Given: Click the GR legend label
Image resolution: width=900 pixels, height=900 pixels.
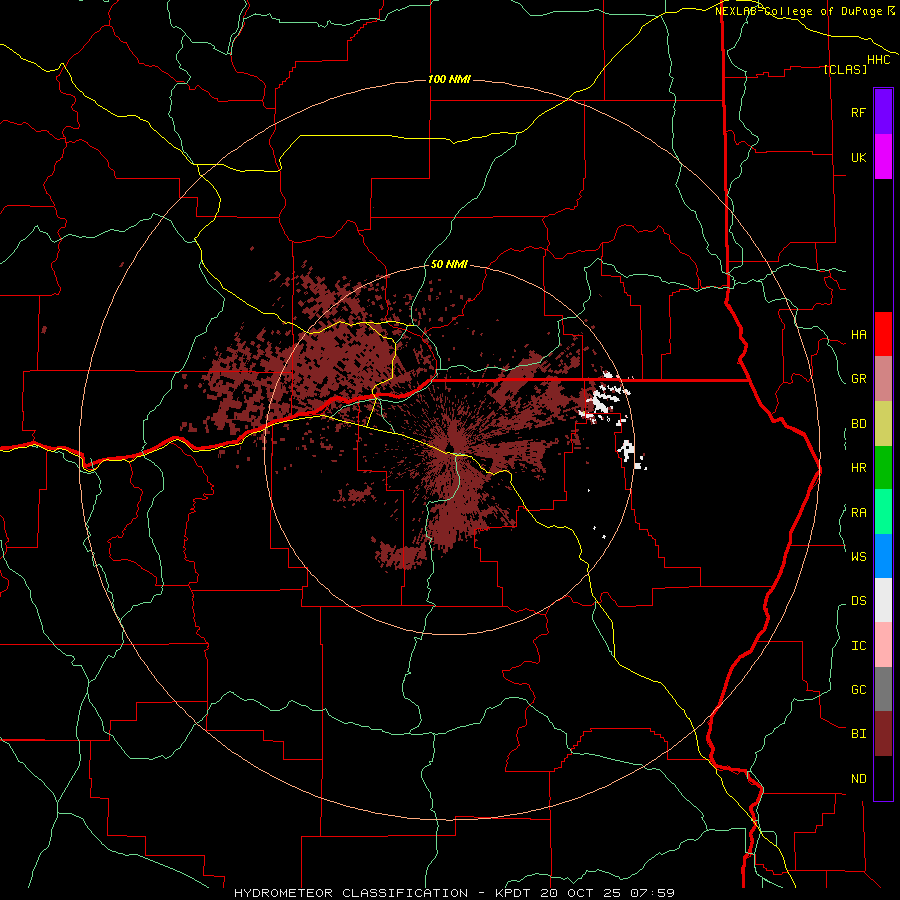Looking at the screenshot, I should coord(858,379).
